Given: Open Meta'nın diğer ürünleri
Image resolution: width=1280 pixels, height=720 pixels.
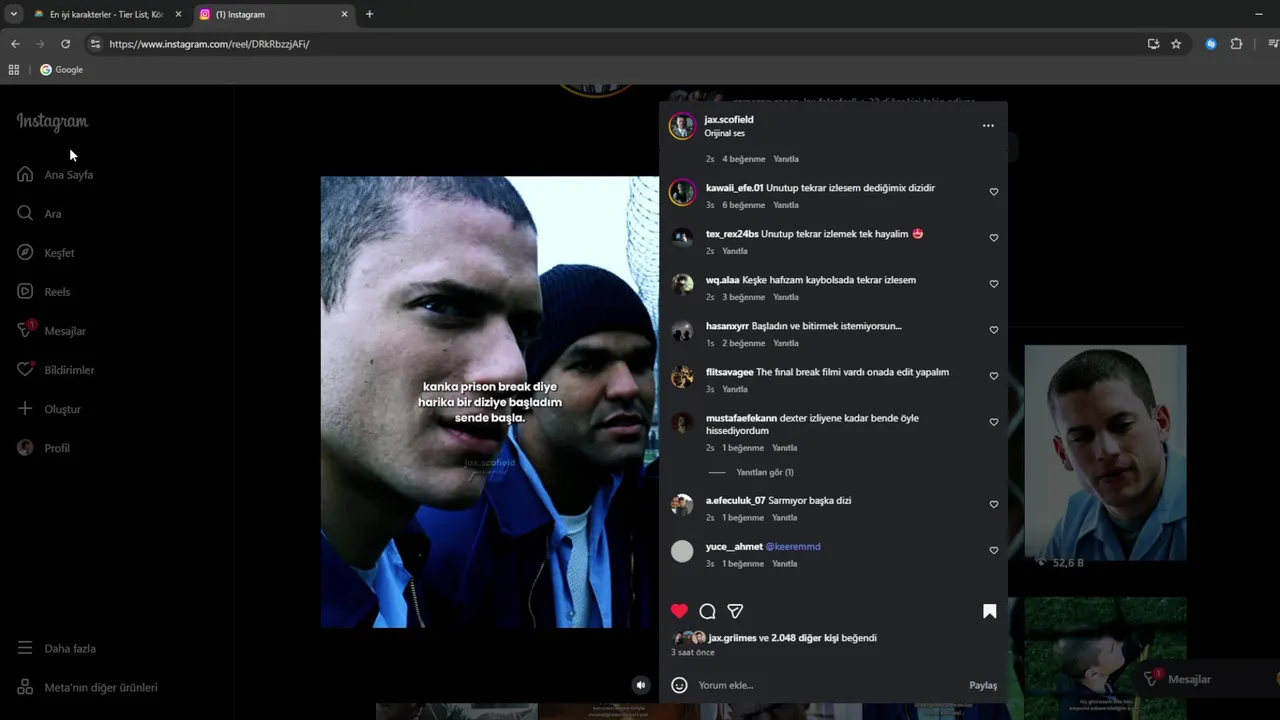Looking at the screenshot, I should (88, 687).
